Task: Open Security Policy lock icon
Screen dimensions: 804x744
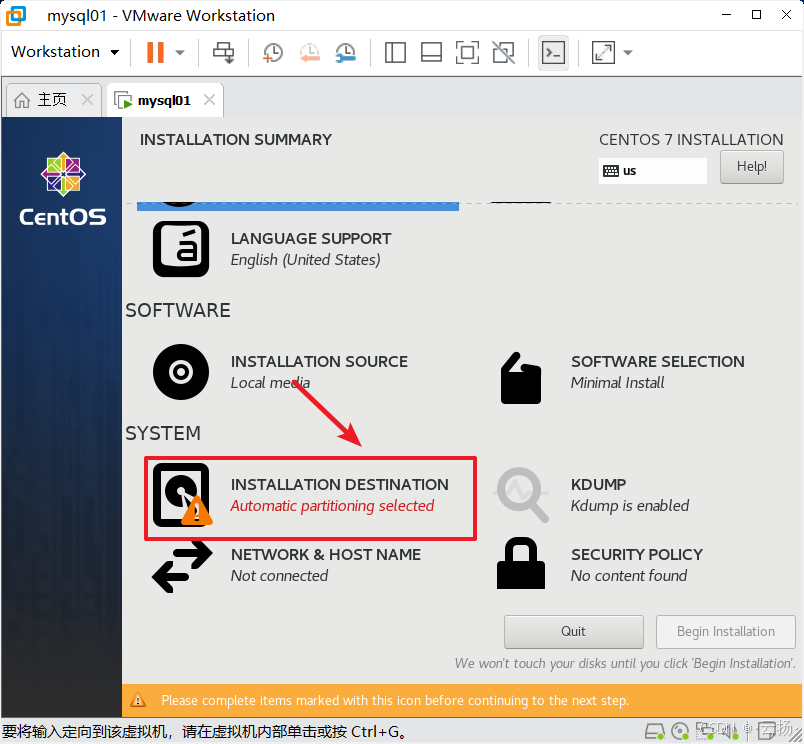Action: 520,564
